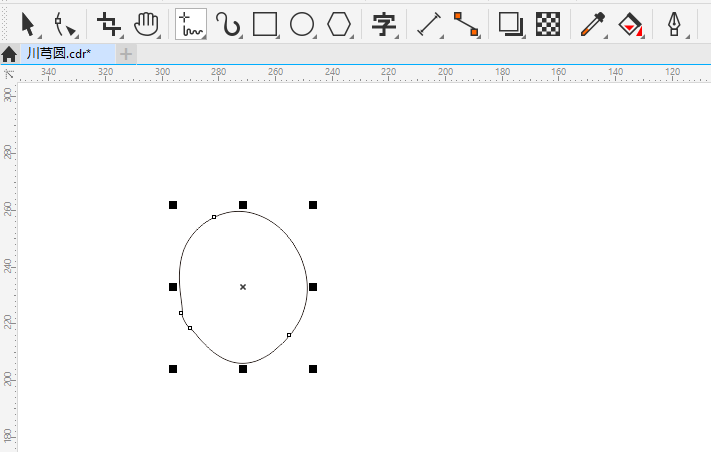711x452 pixels.
Task: Select the Transparency checkerboard tool
Action: [x=548, y=24]
